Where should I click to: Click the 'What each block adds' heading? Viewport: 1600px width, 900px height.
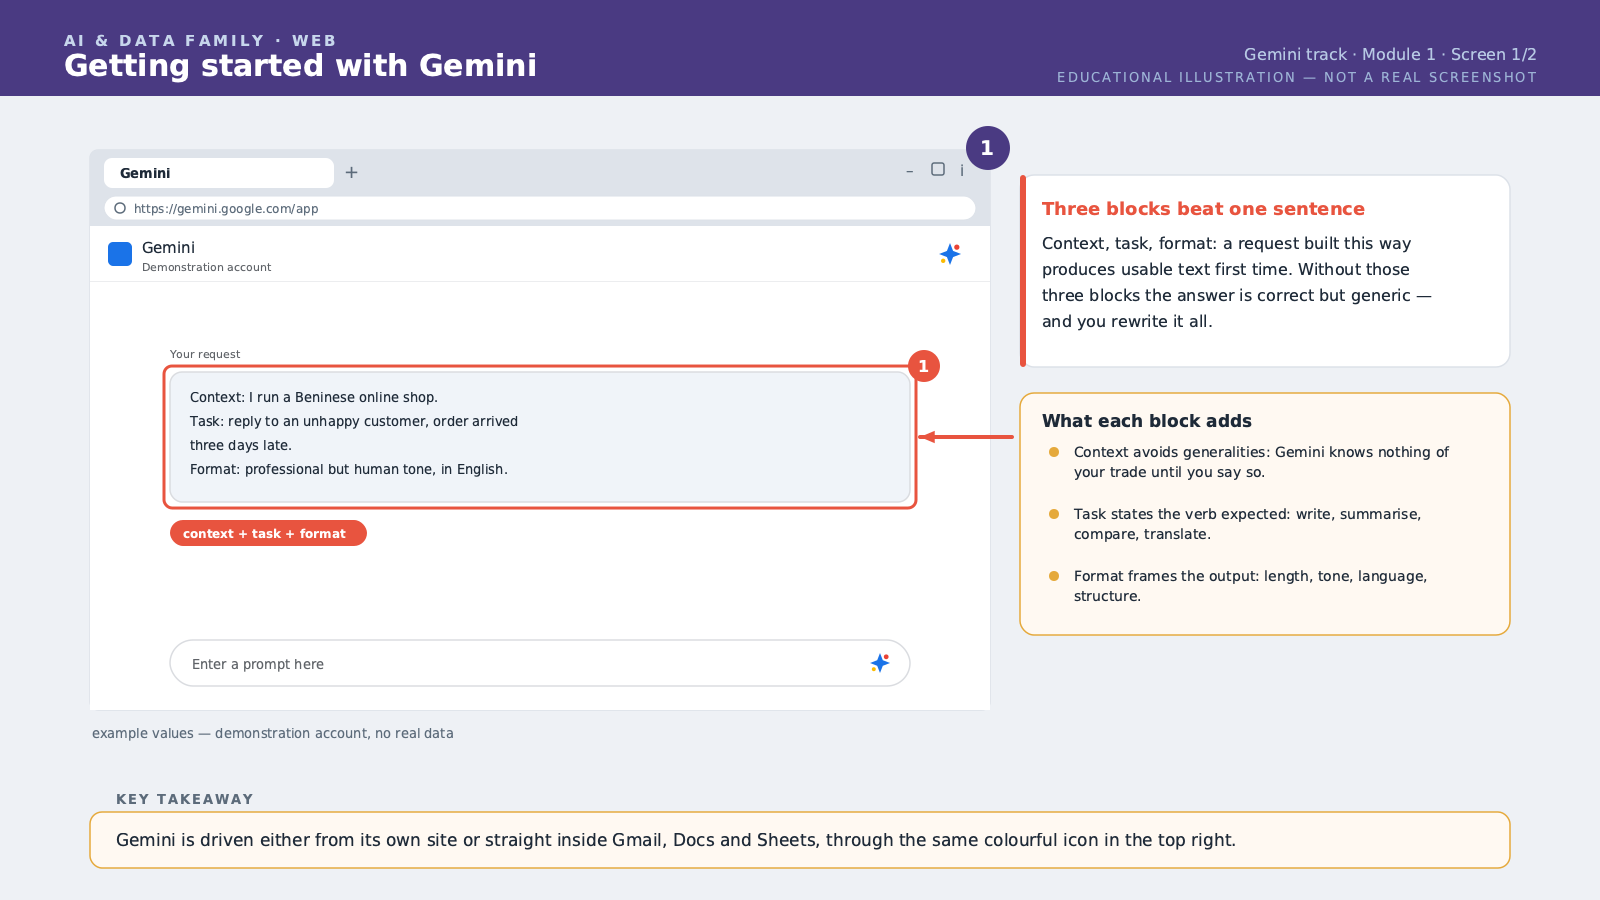[x=1147, y=421]
